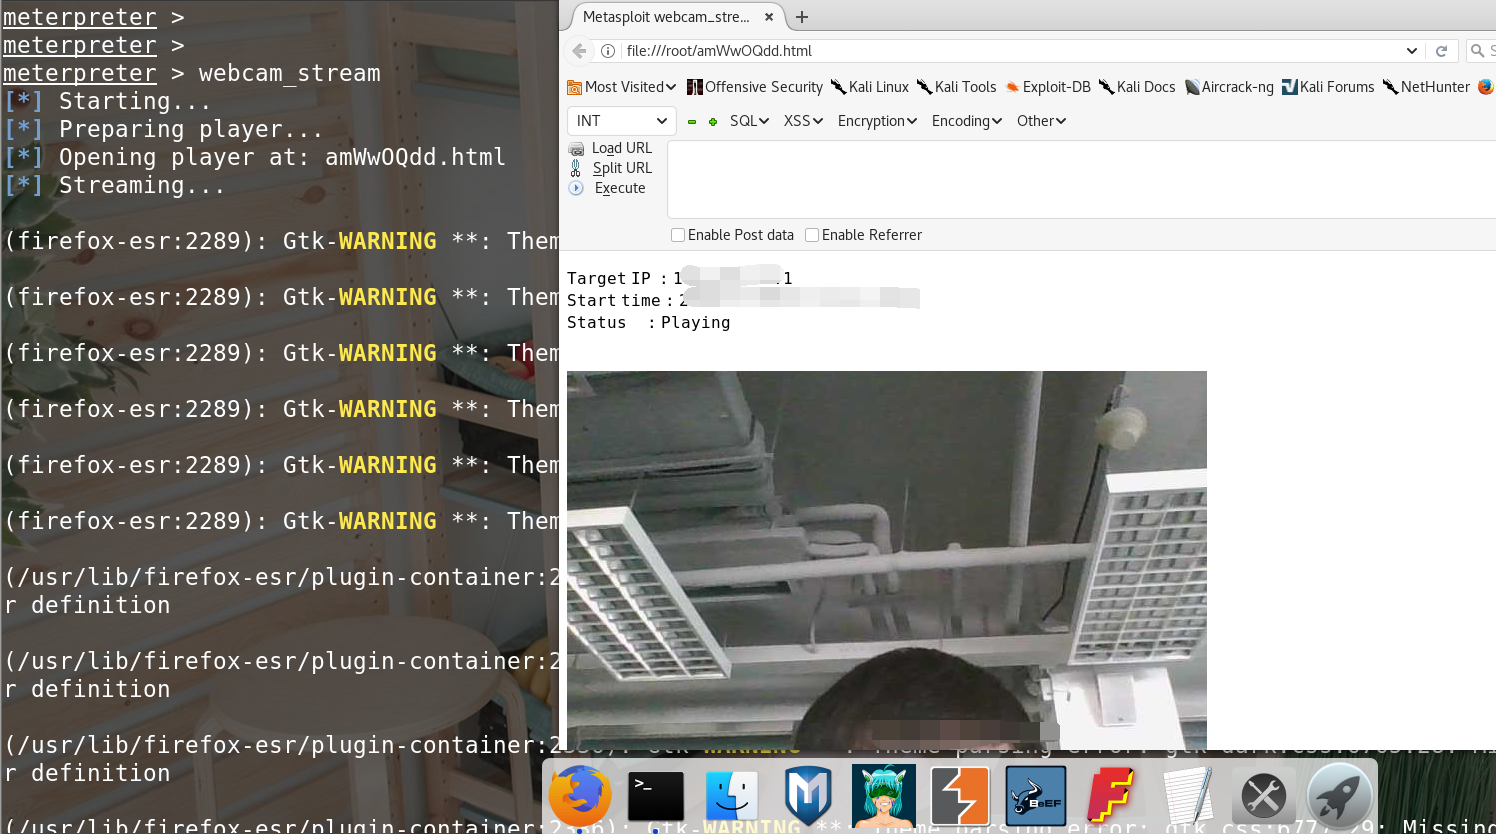Expand the Encryption menu
This screenshot has height=834, width=1496.
coord(877,121)
